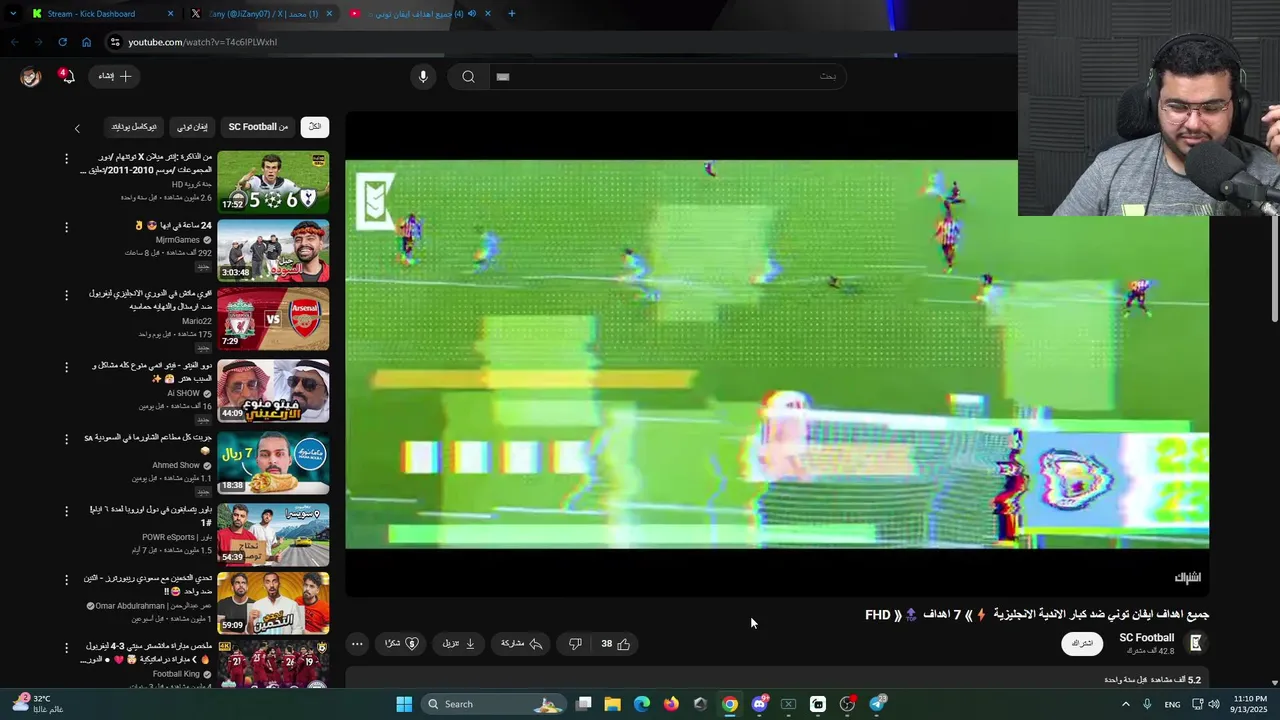The image size is (1280, 720).
Task: Open the on-screen keyboard icon in search box
Action: click(x=503, y=76)
